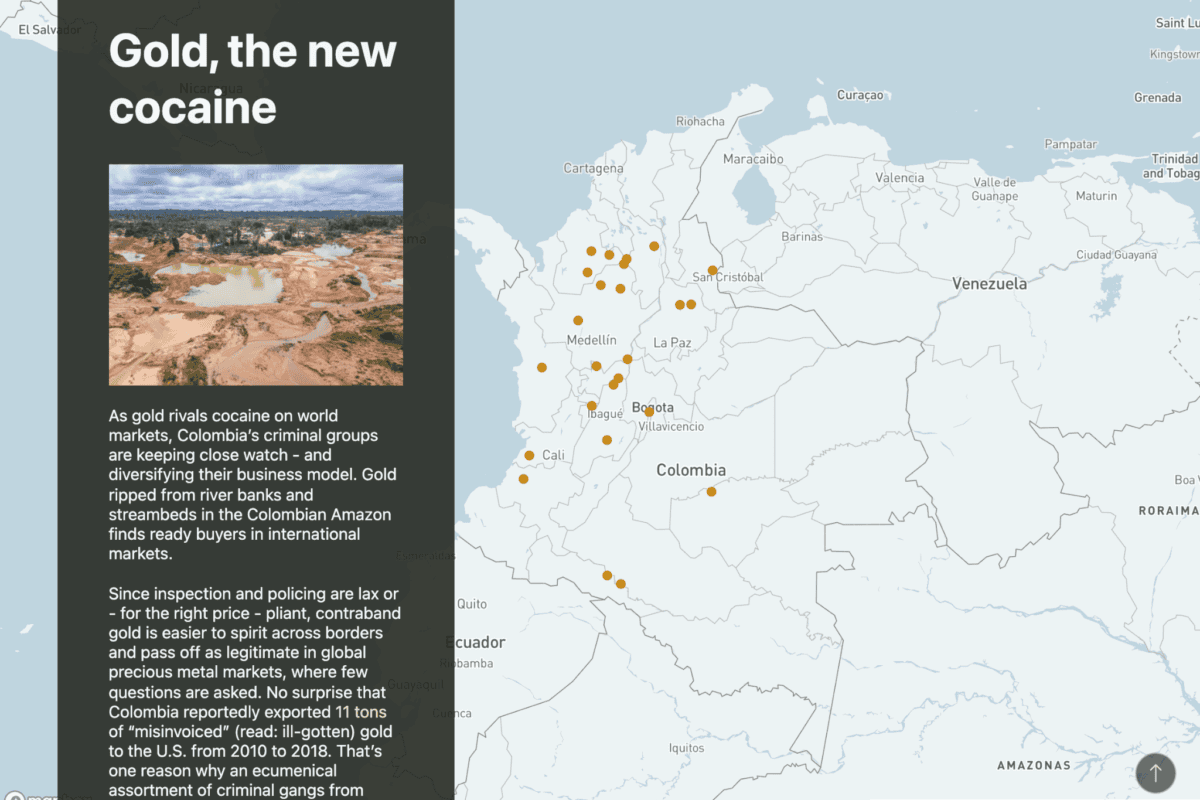Click the Valencia map label

pyautogui.click(x=900, y=177)
